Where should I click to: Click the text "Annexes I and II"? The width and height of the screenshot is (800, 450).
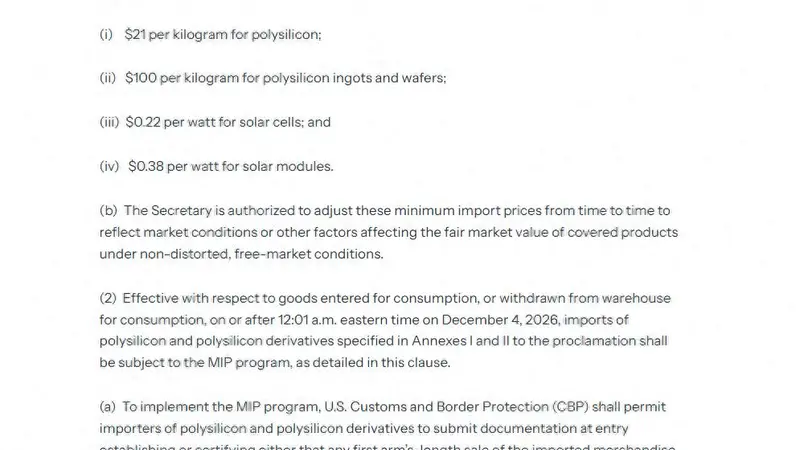(x=460, y=341)
